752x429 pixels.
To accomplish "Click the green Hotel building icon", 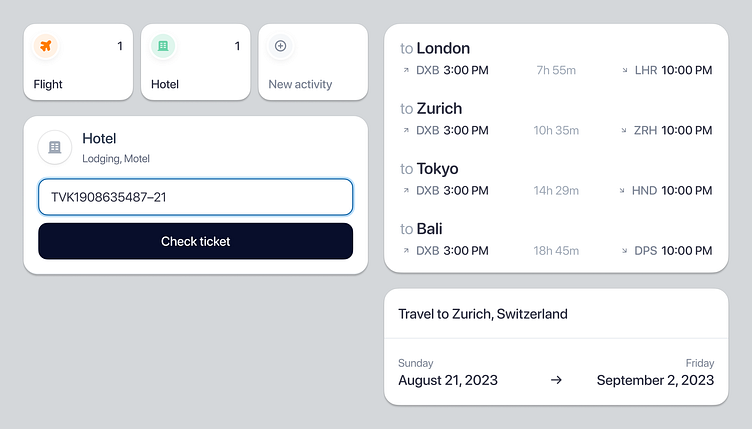I will [163, 46].
